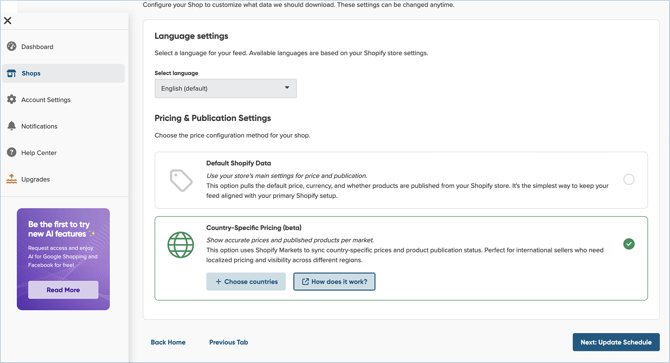Click the Notifications bell icon
670x363 pixels.
coord(12,126)
